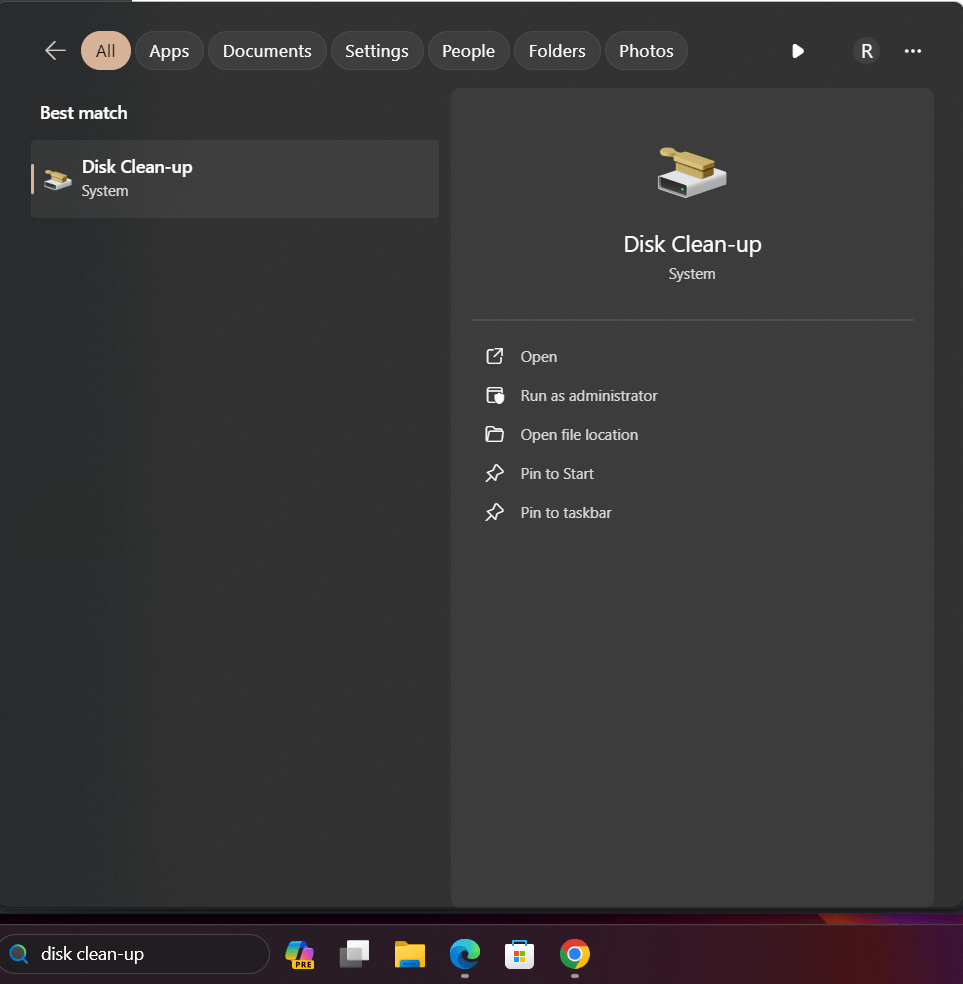This screenshot has width=963, height=984.
Task: Filter results by Settings
Action: (376, 51)
